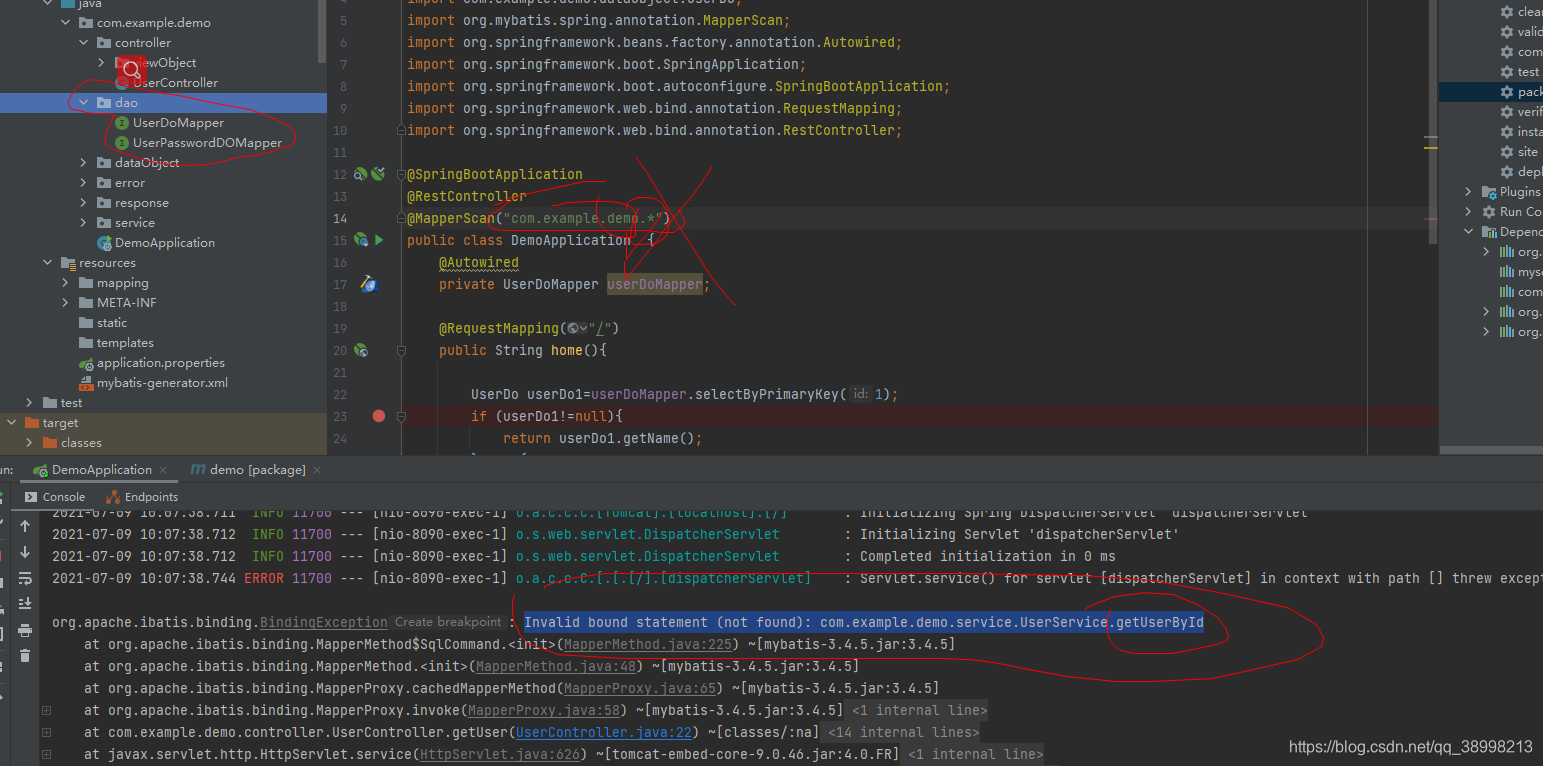Click scroll-down arrow in console toolbar
Screen dimensions: 1543x766
[25, 552]
